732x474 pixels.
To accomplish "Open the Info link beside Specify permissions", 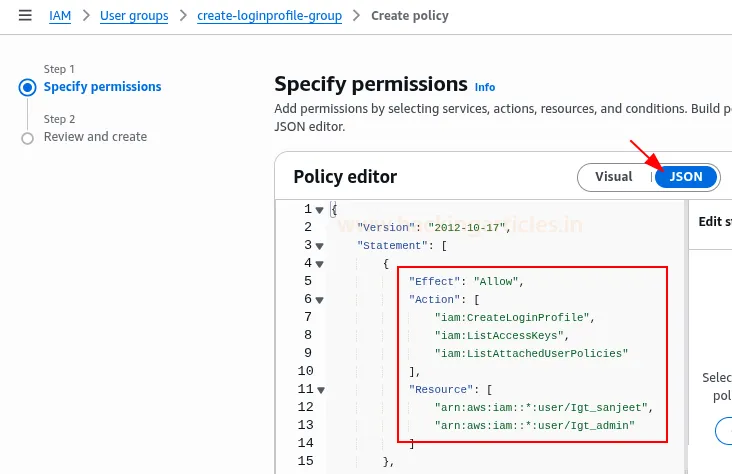I will (x=485, y=87).
